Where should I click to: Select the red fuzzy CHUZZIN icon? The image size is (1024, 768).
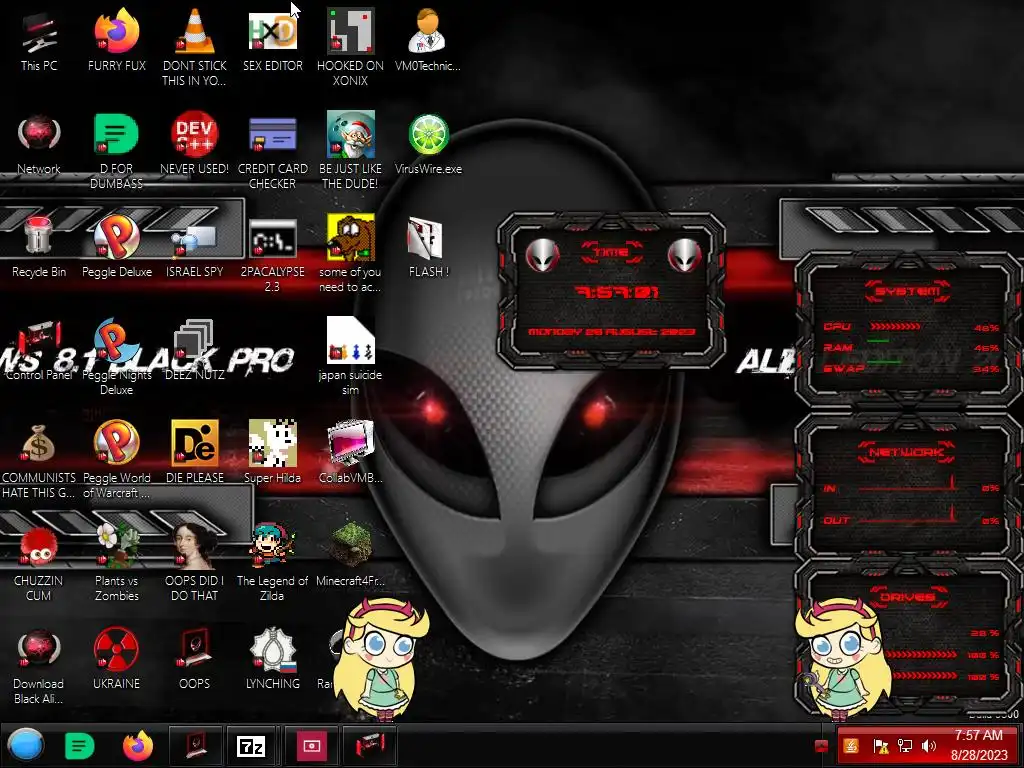point(39,547)
